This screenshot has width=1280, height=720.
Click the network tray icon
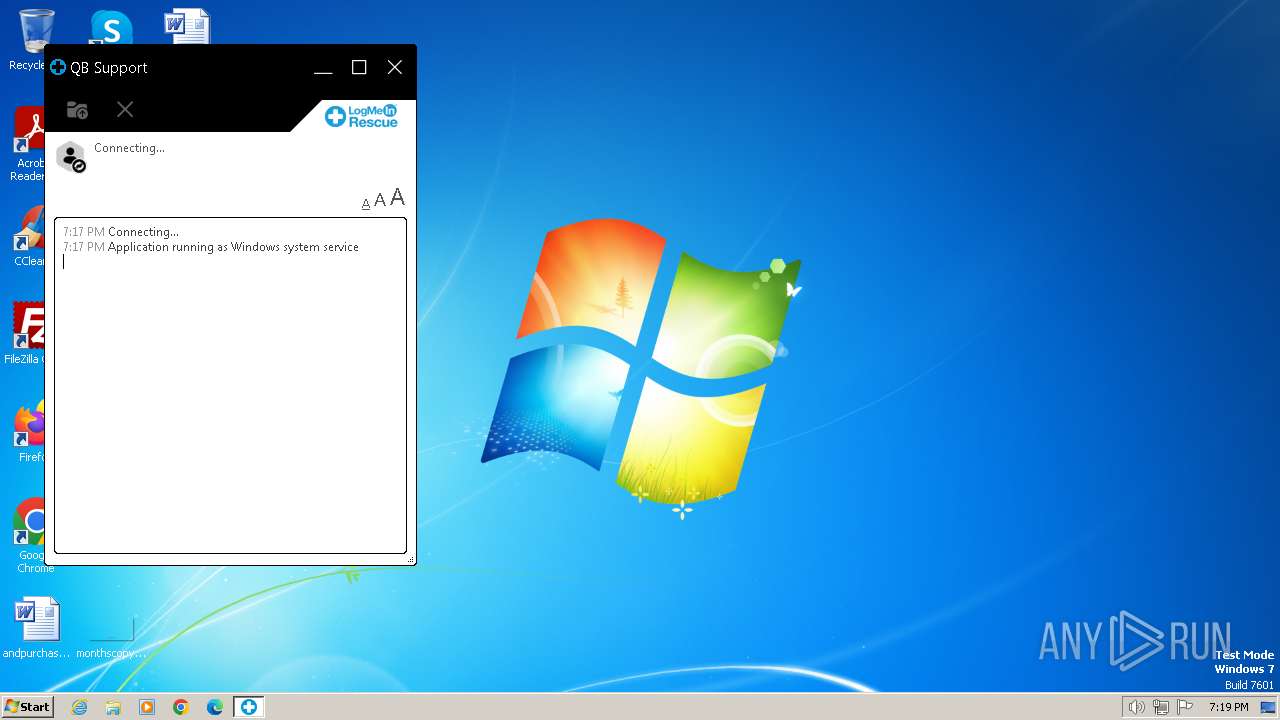[1161, 707]
